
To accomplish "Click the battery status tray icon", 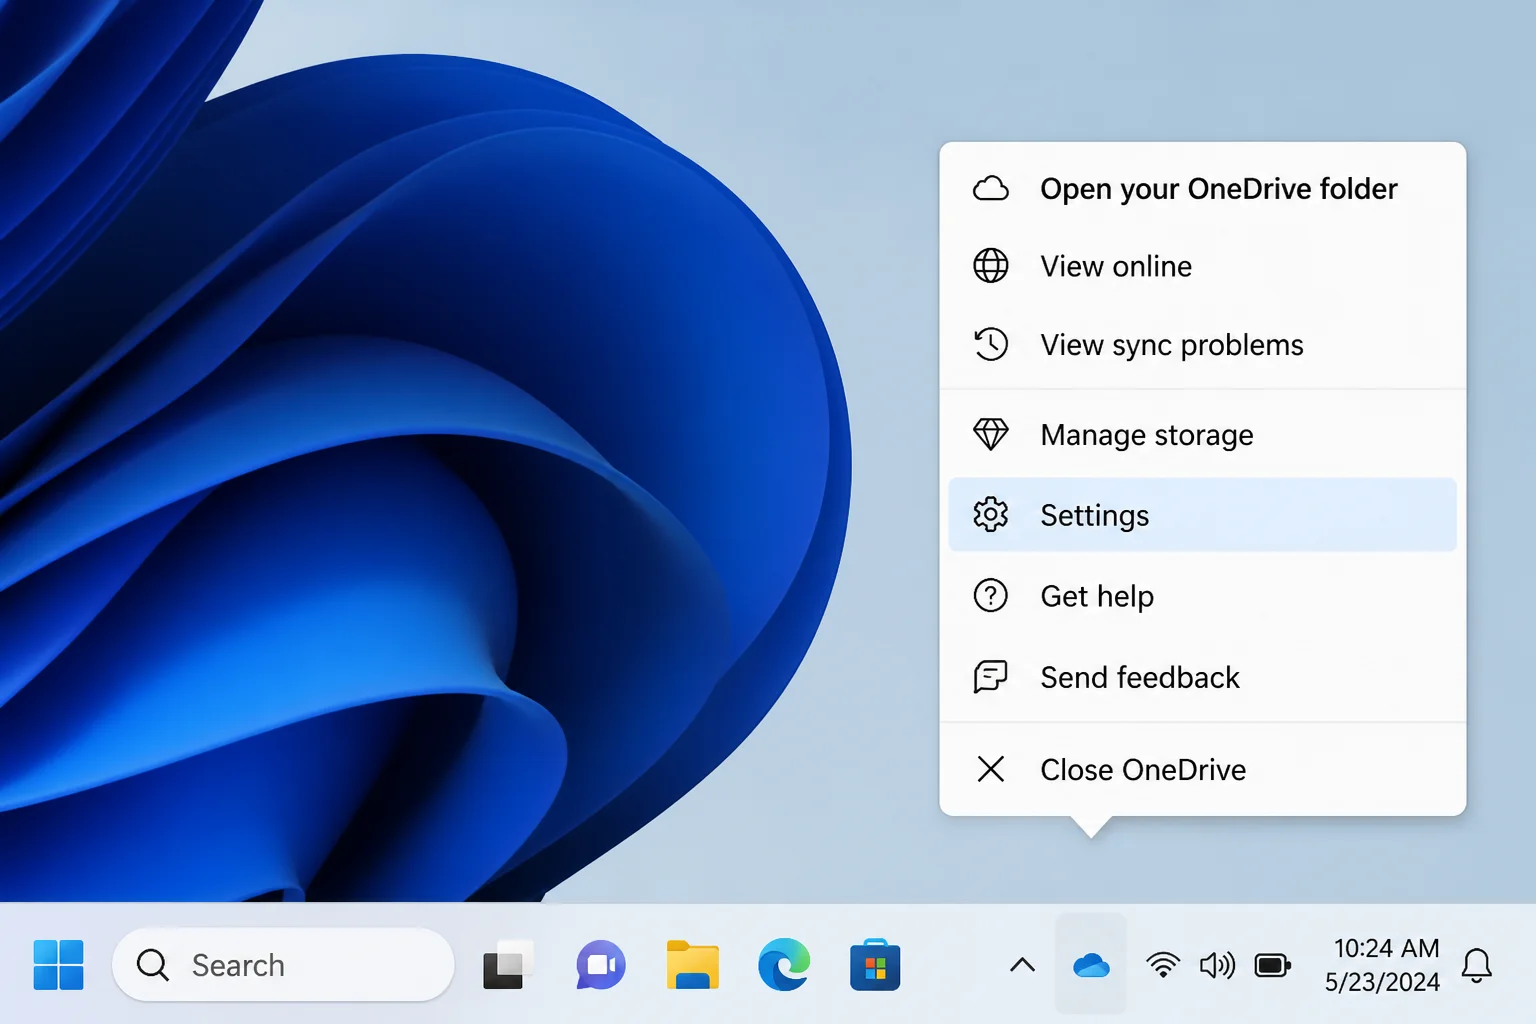I will [x=1273, y=965].
